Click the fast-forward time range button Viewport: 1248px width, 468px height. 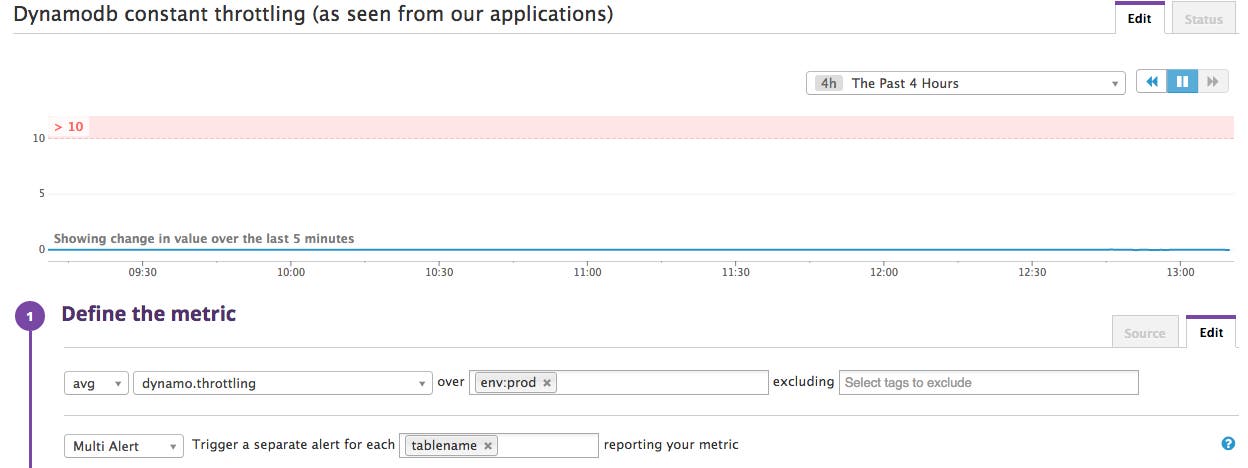(x=1212, y=83)
